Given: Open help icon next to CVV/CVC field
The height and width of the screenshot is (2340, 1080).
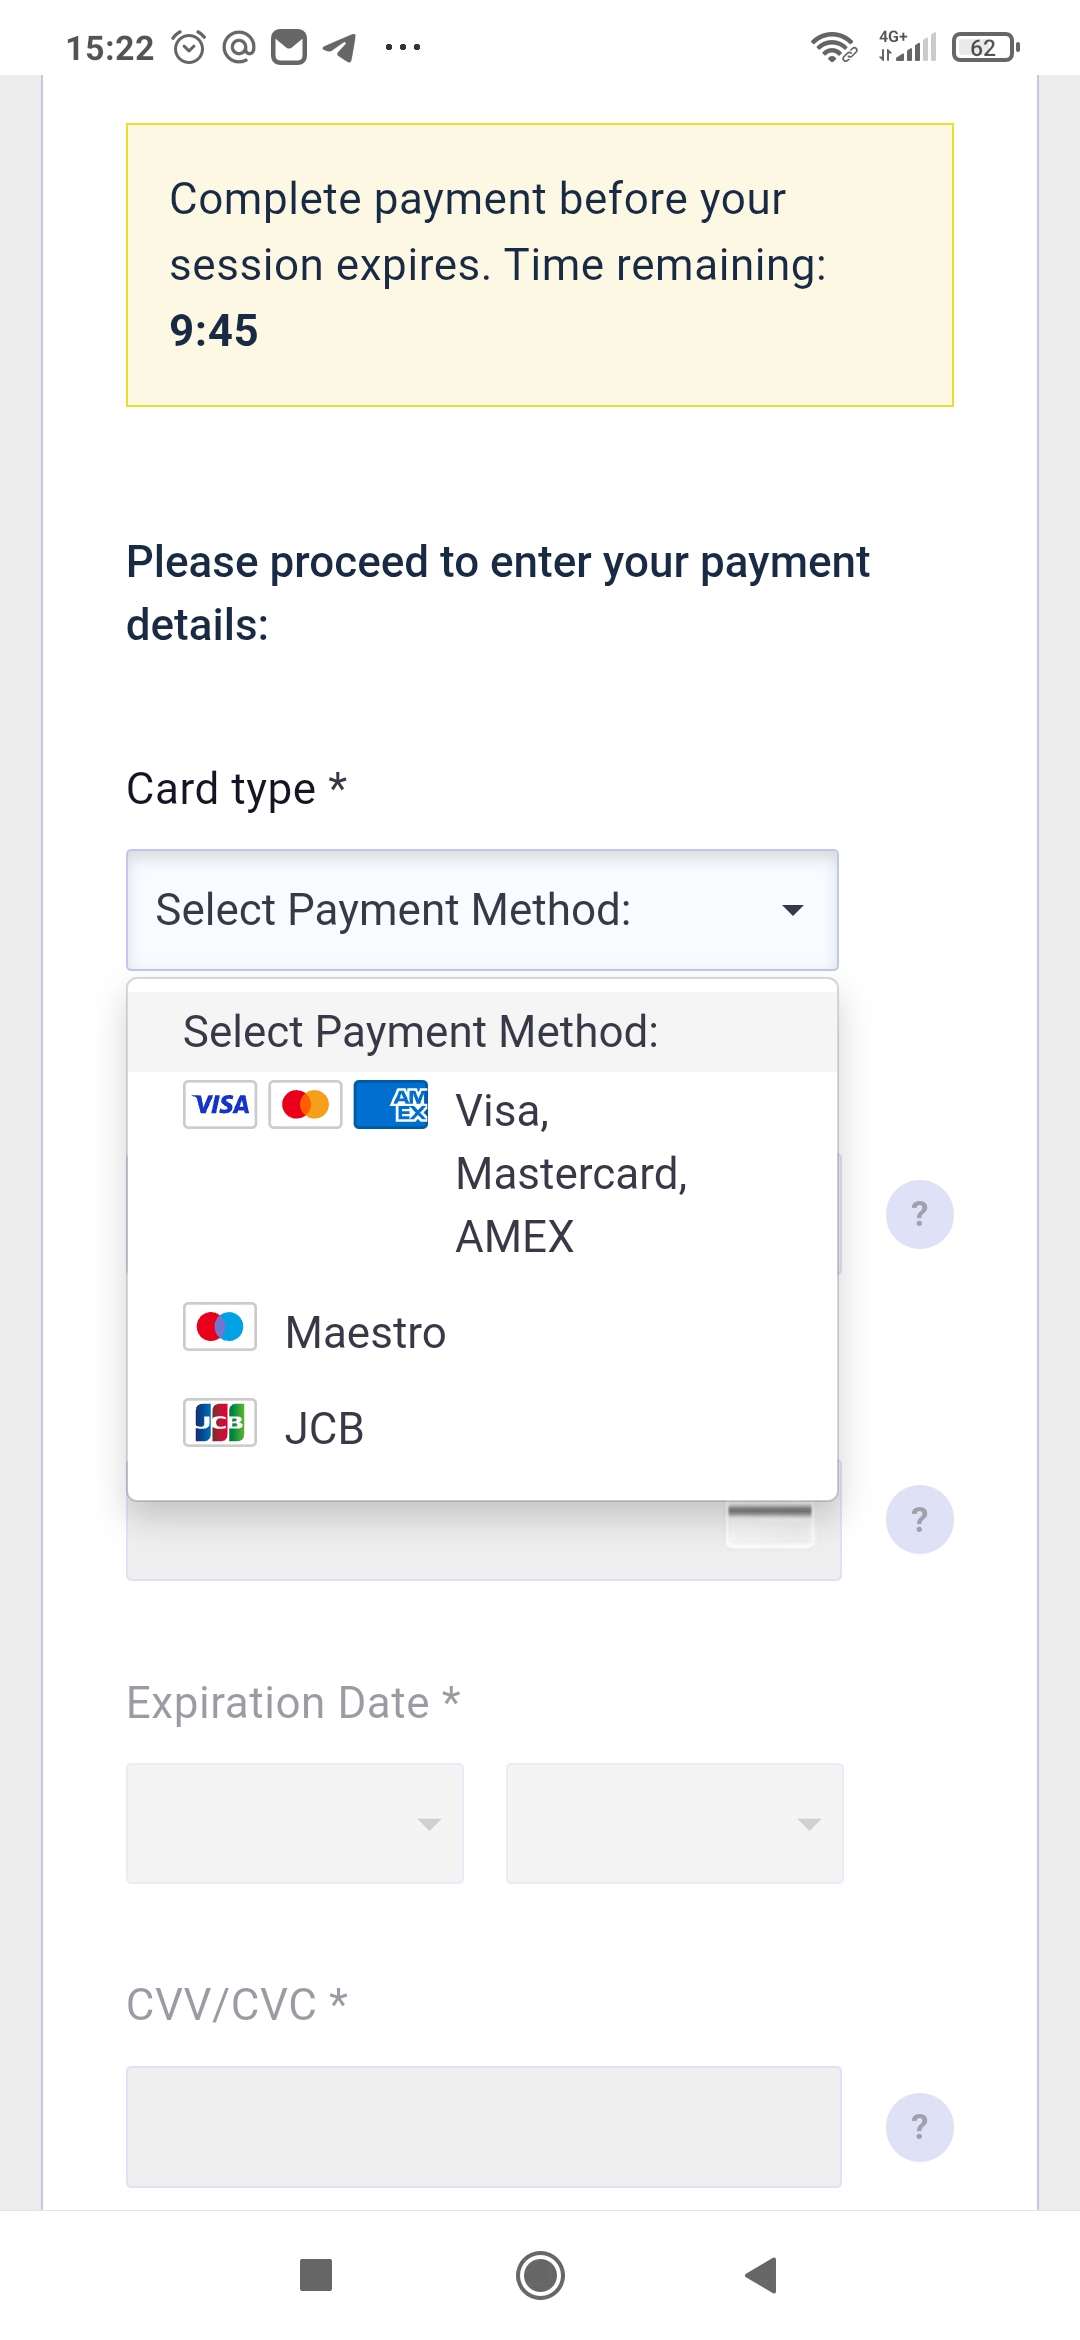Looking at the screenshot, I should click(x=920, y=2127).
